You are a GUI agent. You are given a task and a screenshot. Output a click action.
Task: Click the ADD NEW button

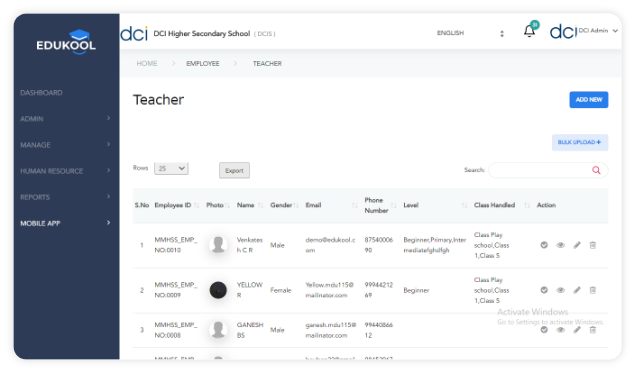pyautogui.click(x=588, y=100)
